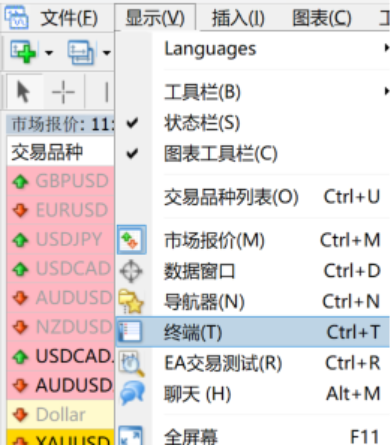Toggle the 图表工具栏(C) option
This screenshot has width=390, height=445.
pos(253,154)
